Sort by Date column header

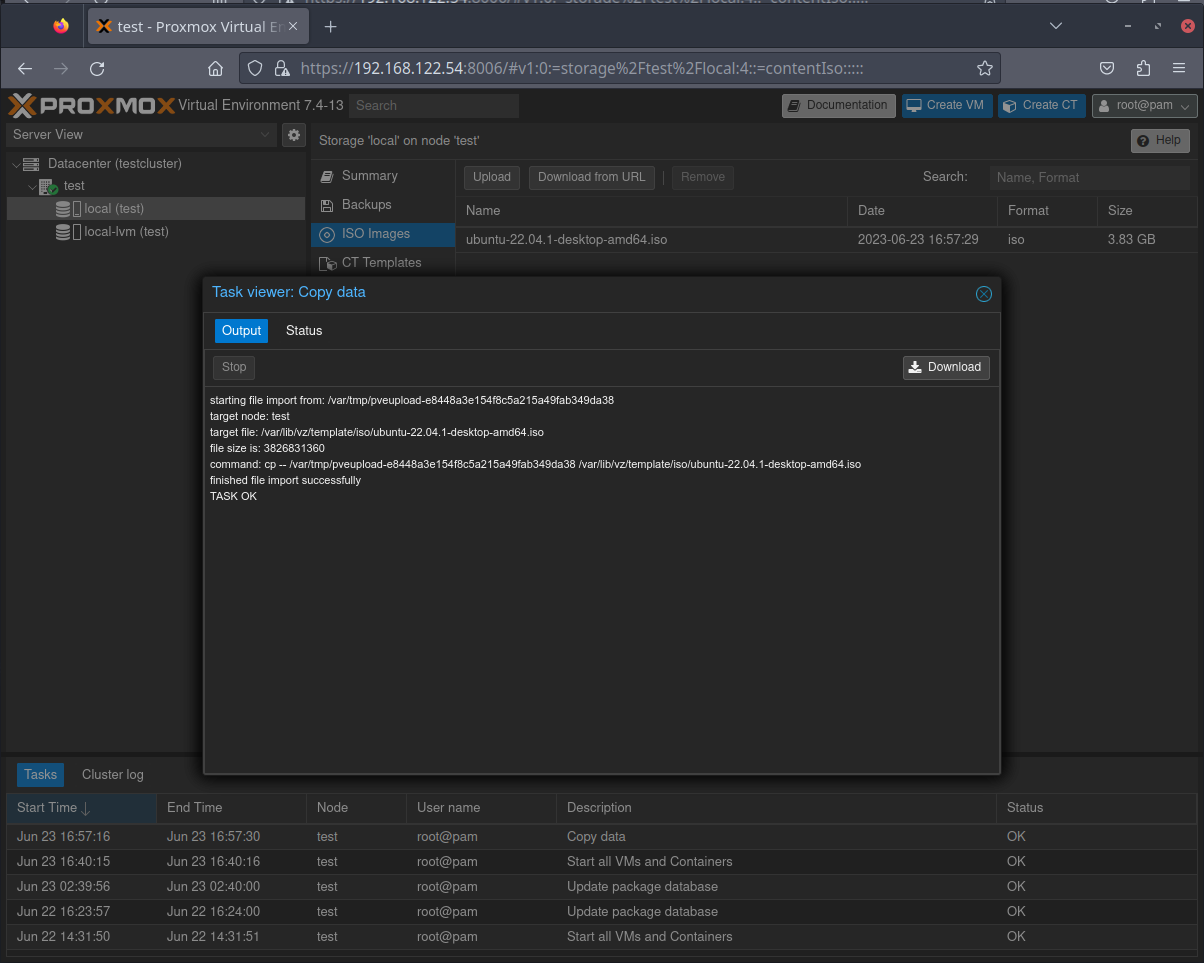click(922, 211)
